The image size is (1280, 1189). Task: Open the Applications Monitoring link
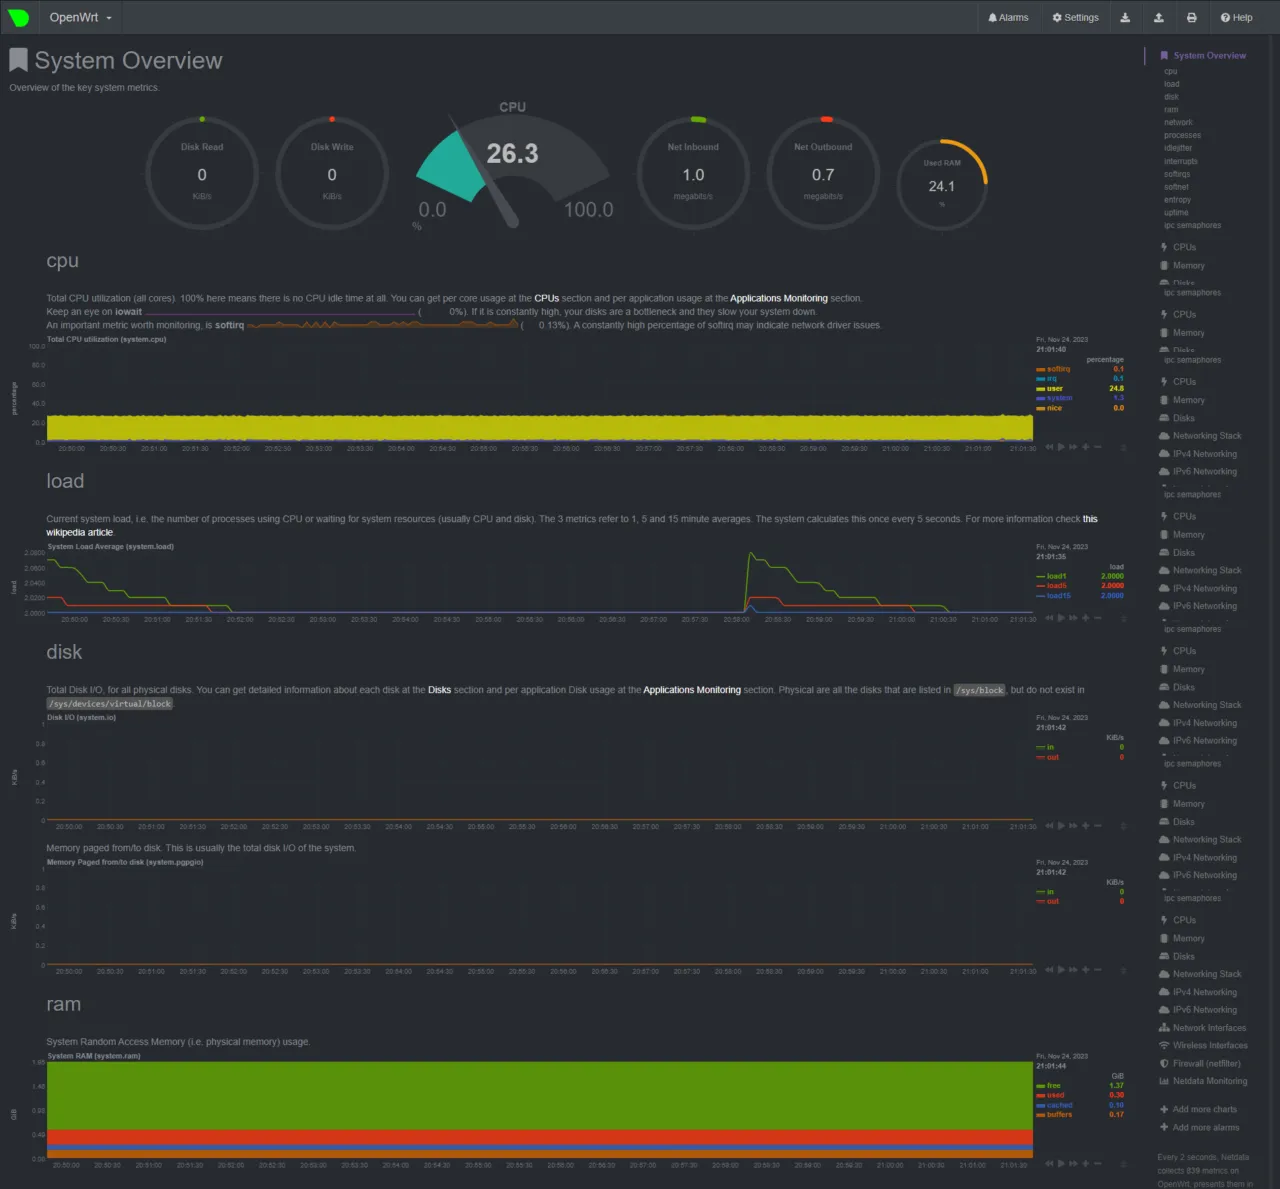(x=778, y=297)
